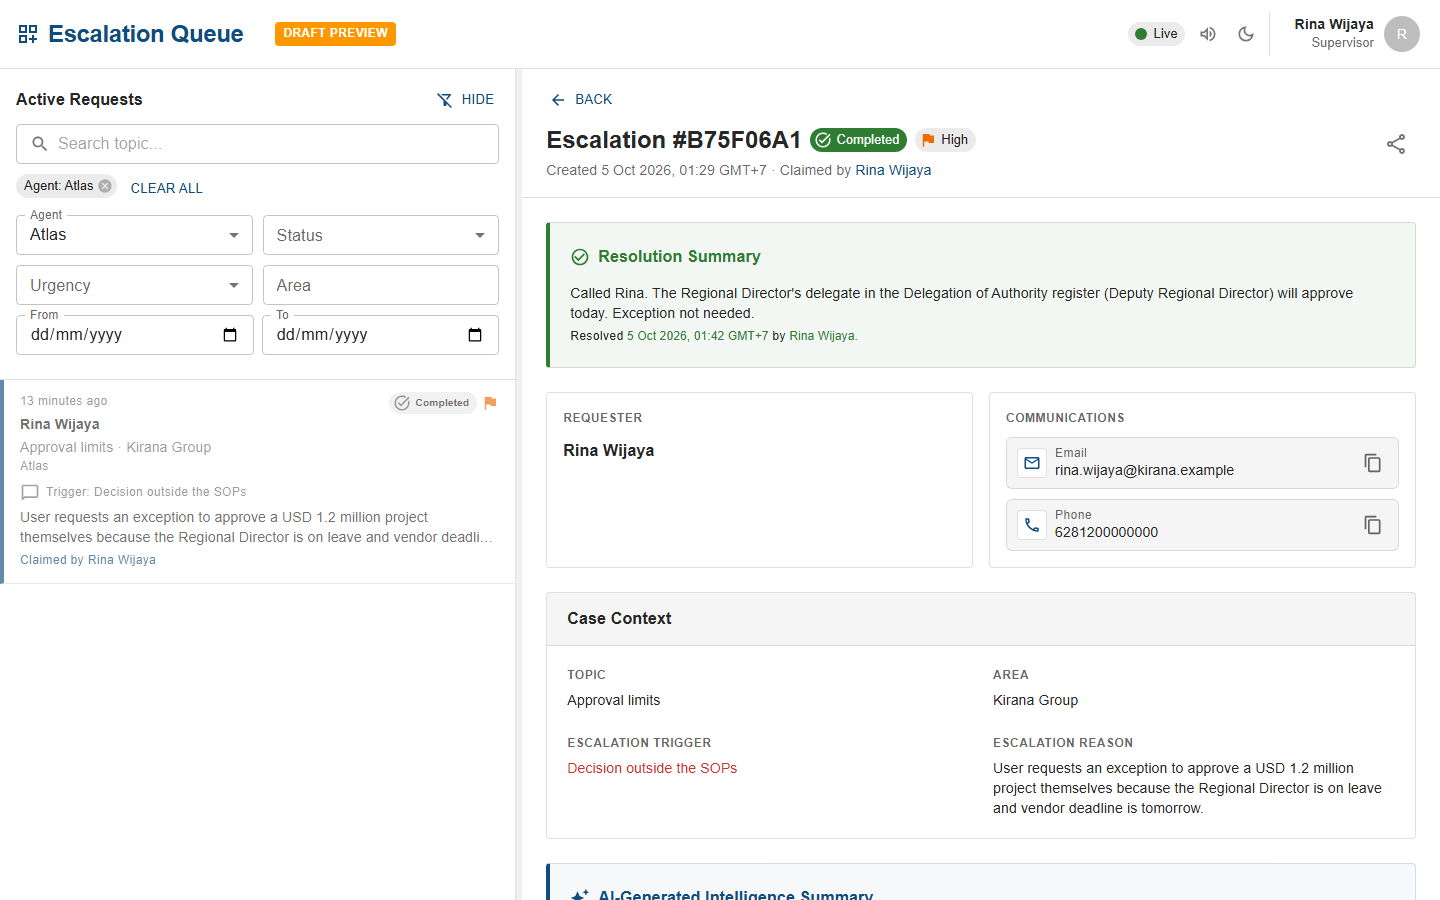
Task: Go BACK from escalation detail
Action: coord(581,100)
